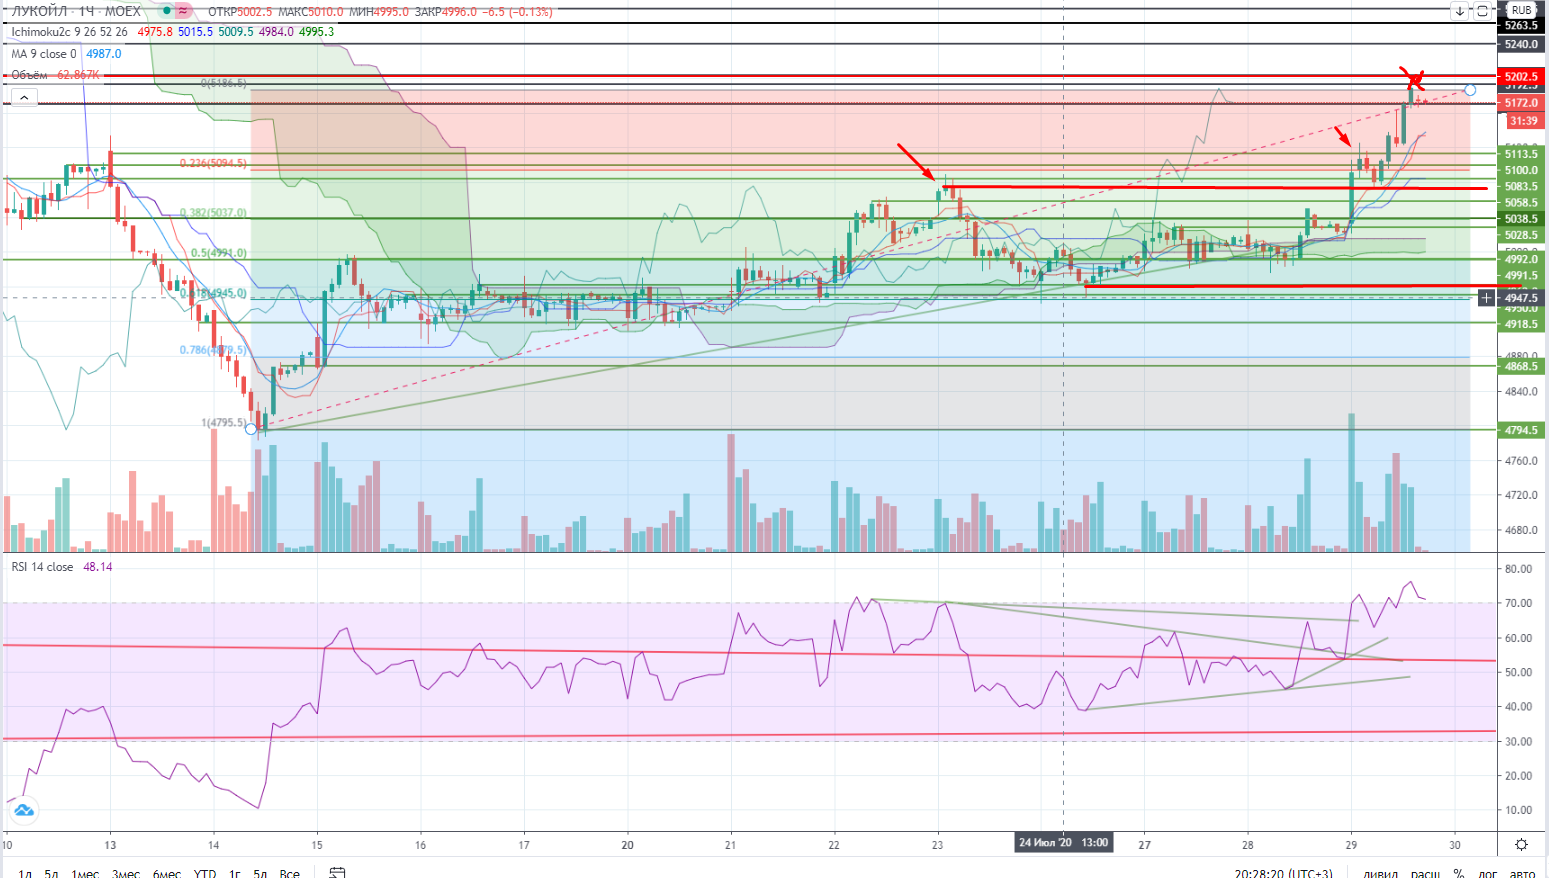Click the down arrow at top right

(x=1460, y=11)
